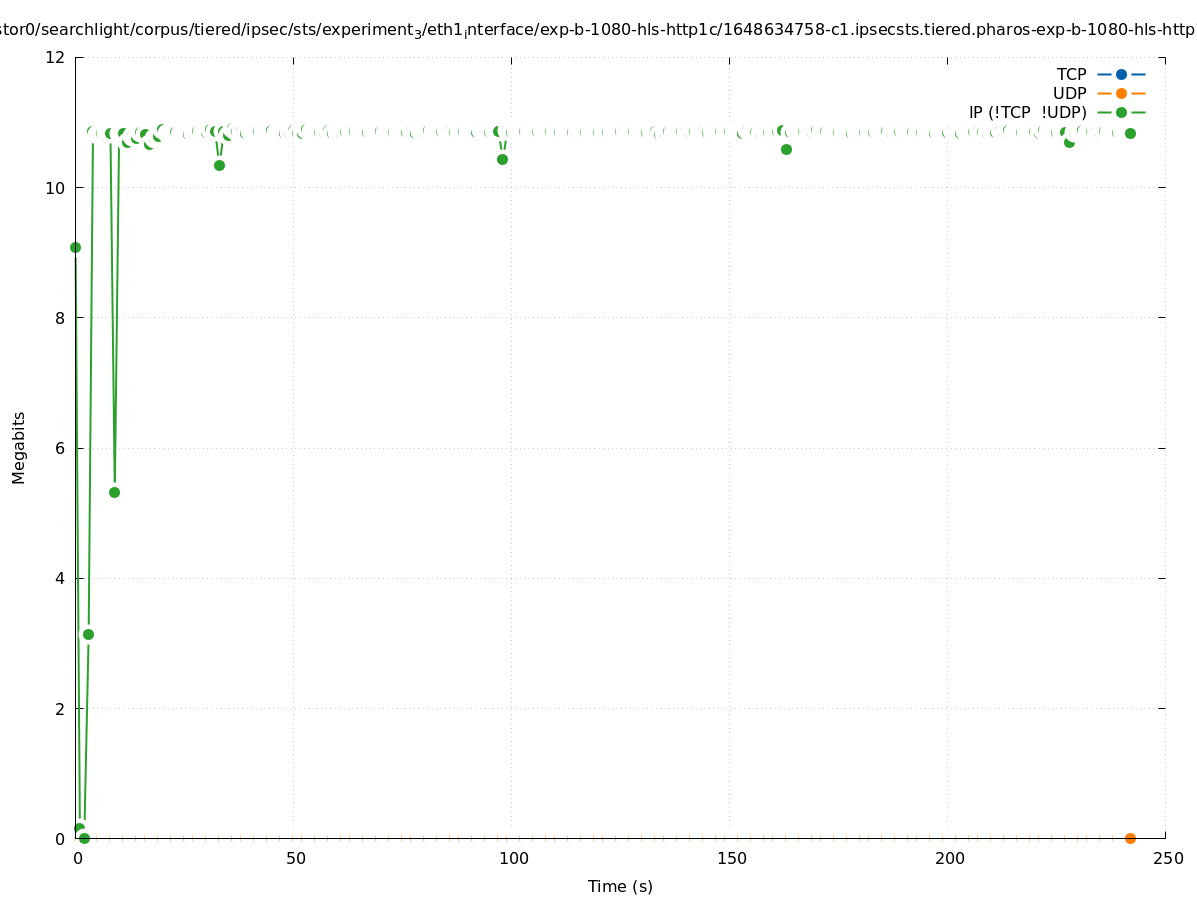The height and width of the screenshot is (900, 1197).
Task: Click the blue TCP legend marker
Action: click(1121, 74)
